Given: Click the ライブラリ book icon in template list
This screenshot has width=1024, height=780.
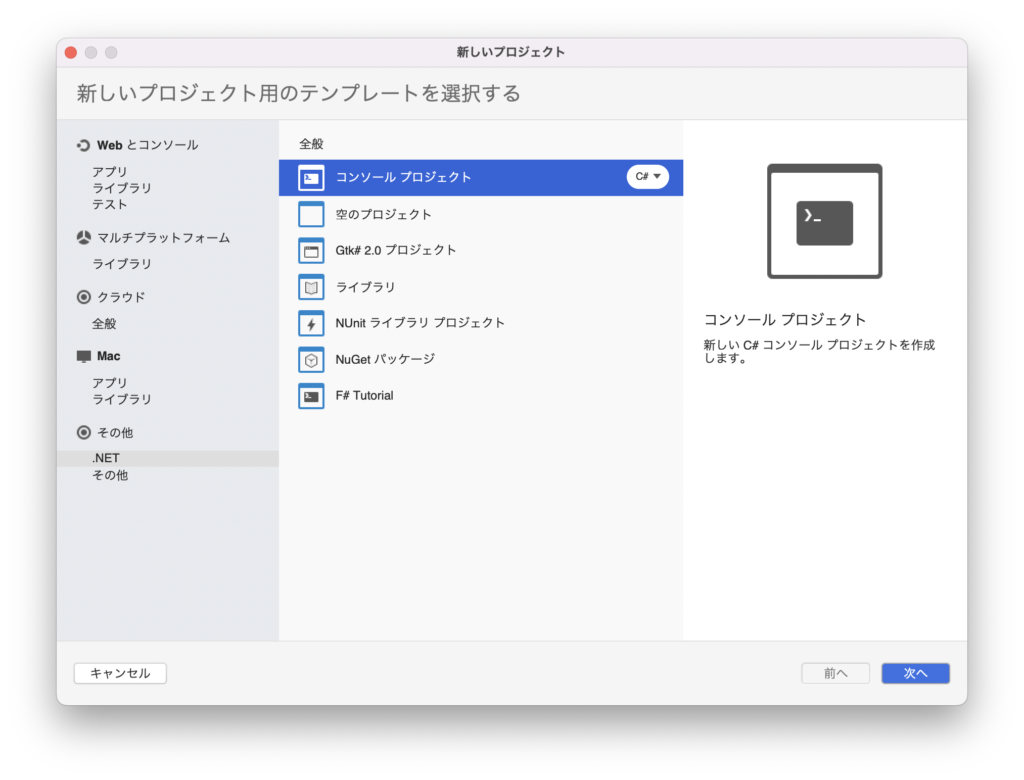Looking at the screenshot, I should click(x=311, y=287).
